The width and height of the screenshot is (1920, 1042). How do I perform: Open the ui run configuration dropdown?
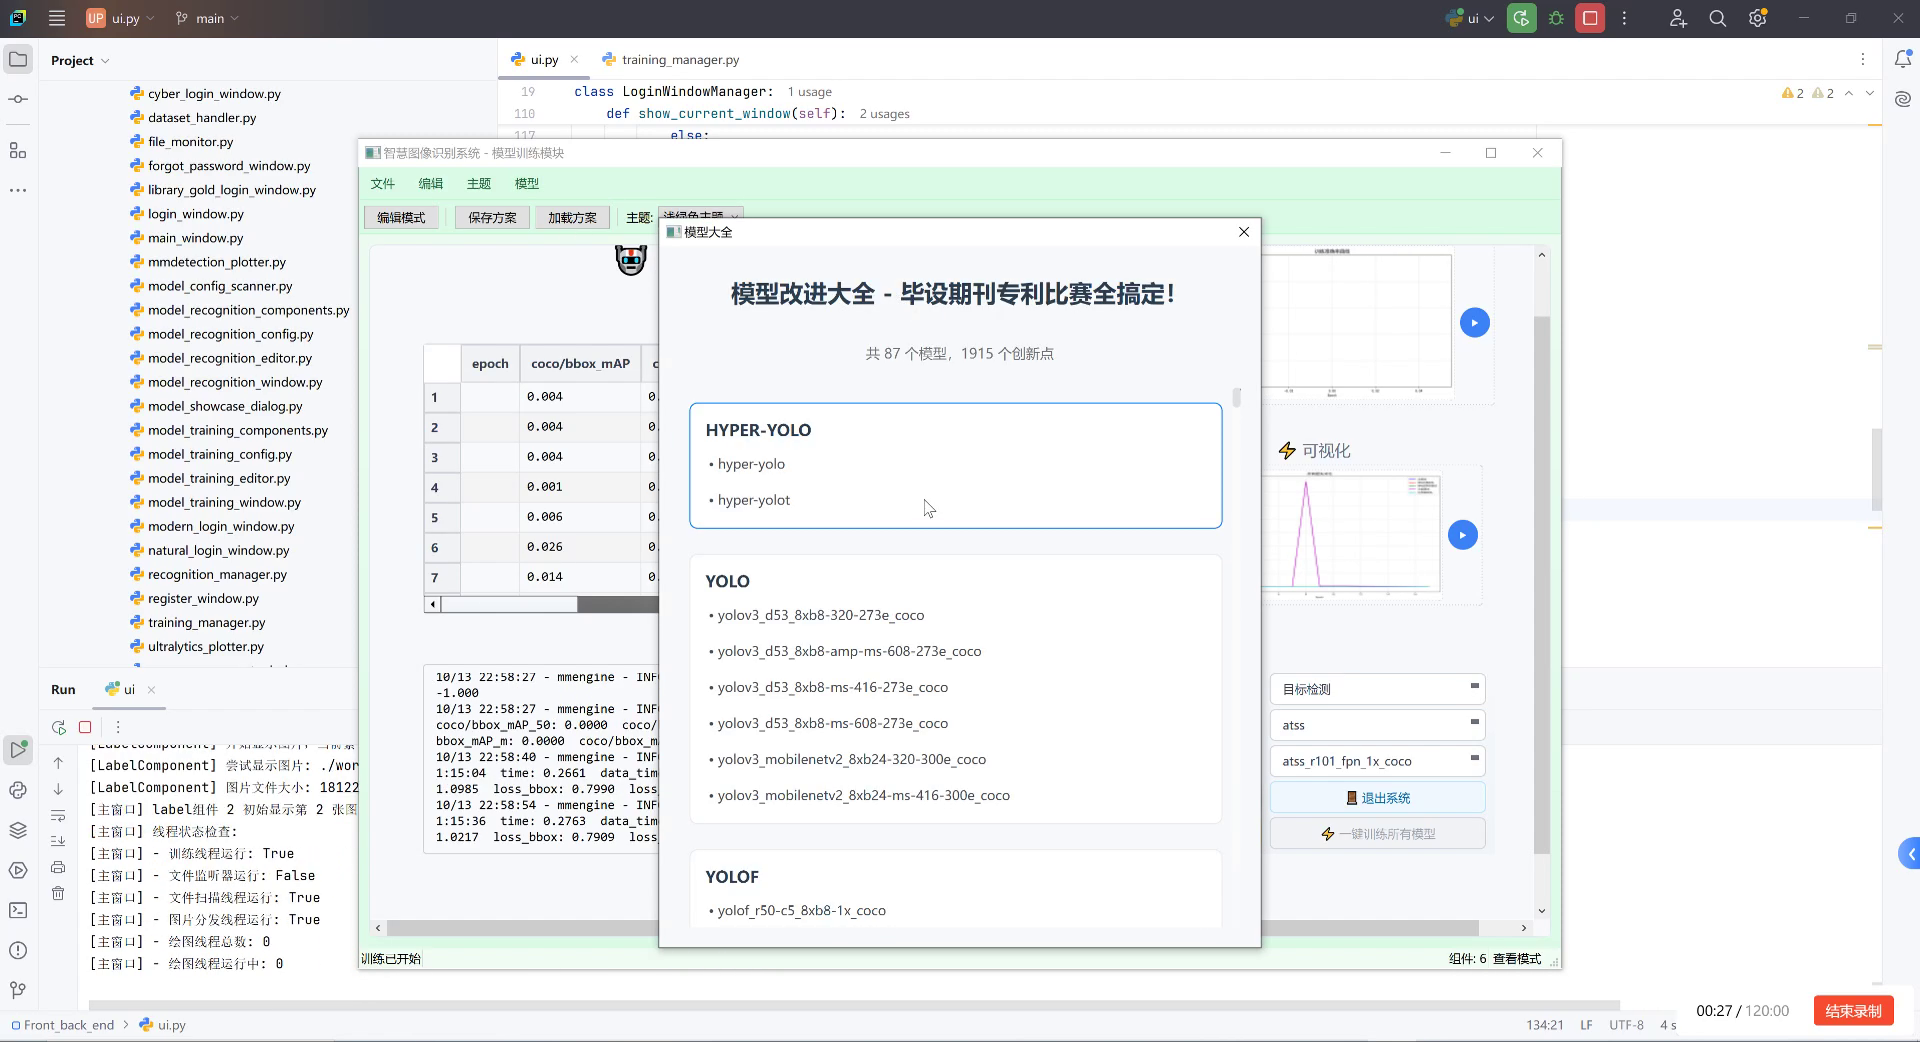point(1470,18)
